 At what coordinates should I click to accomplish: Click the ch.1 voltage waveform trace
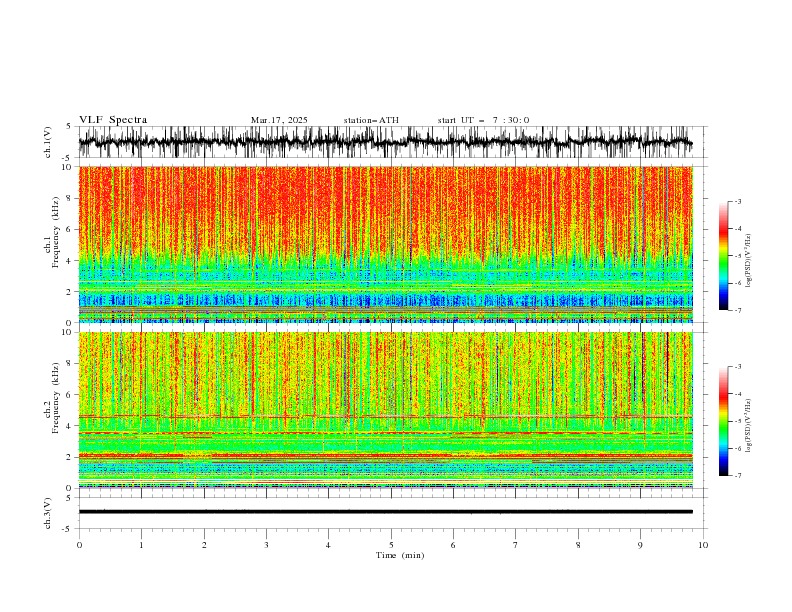point(386,142)
